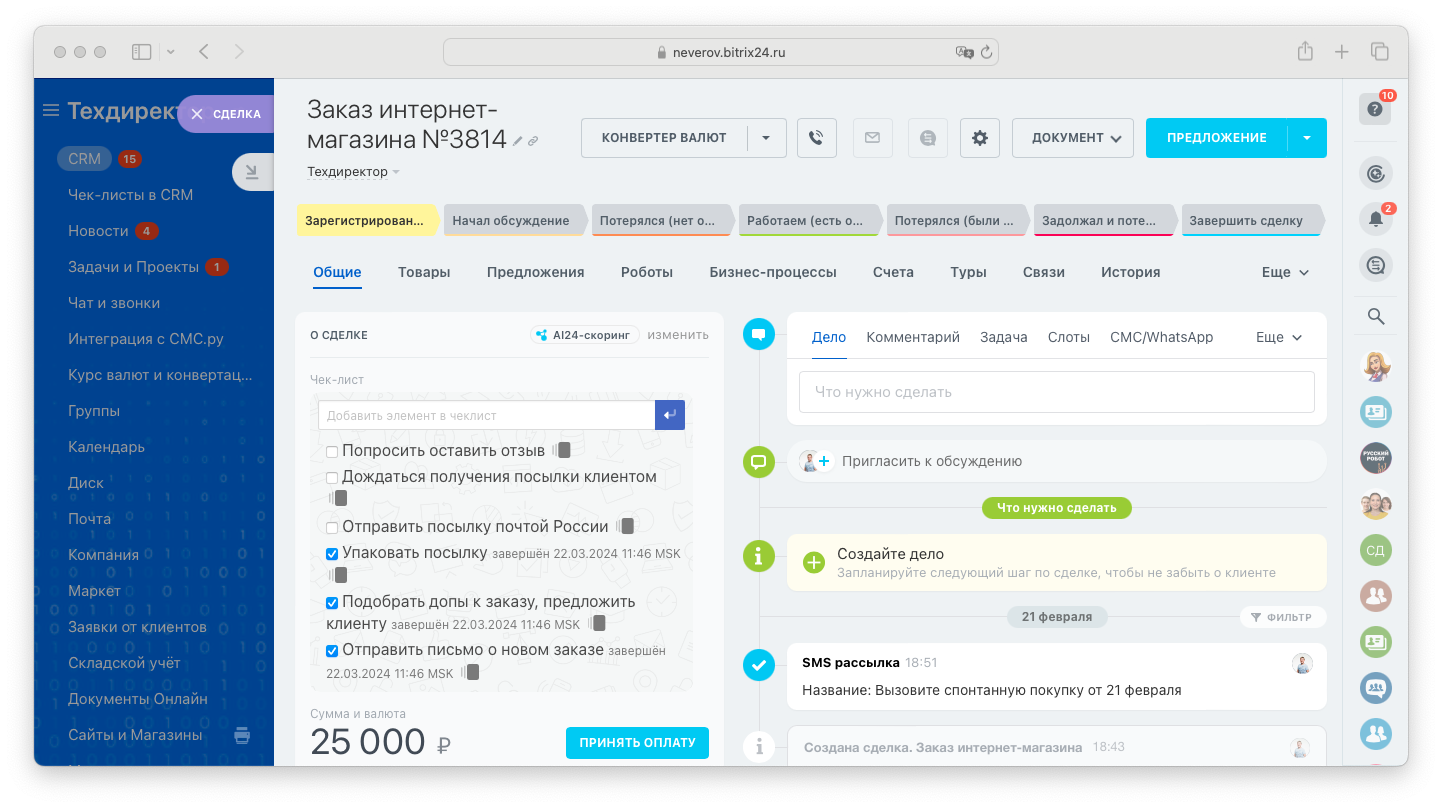
Task: Reload the page in address bar
Action: pos(986,52)
